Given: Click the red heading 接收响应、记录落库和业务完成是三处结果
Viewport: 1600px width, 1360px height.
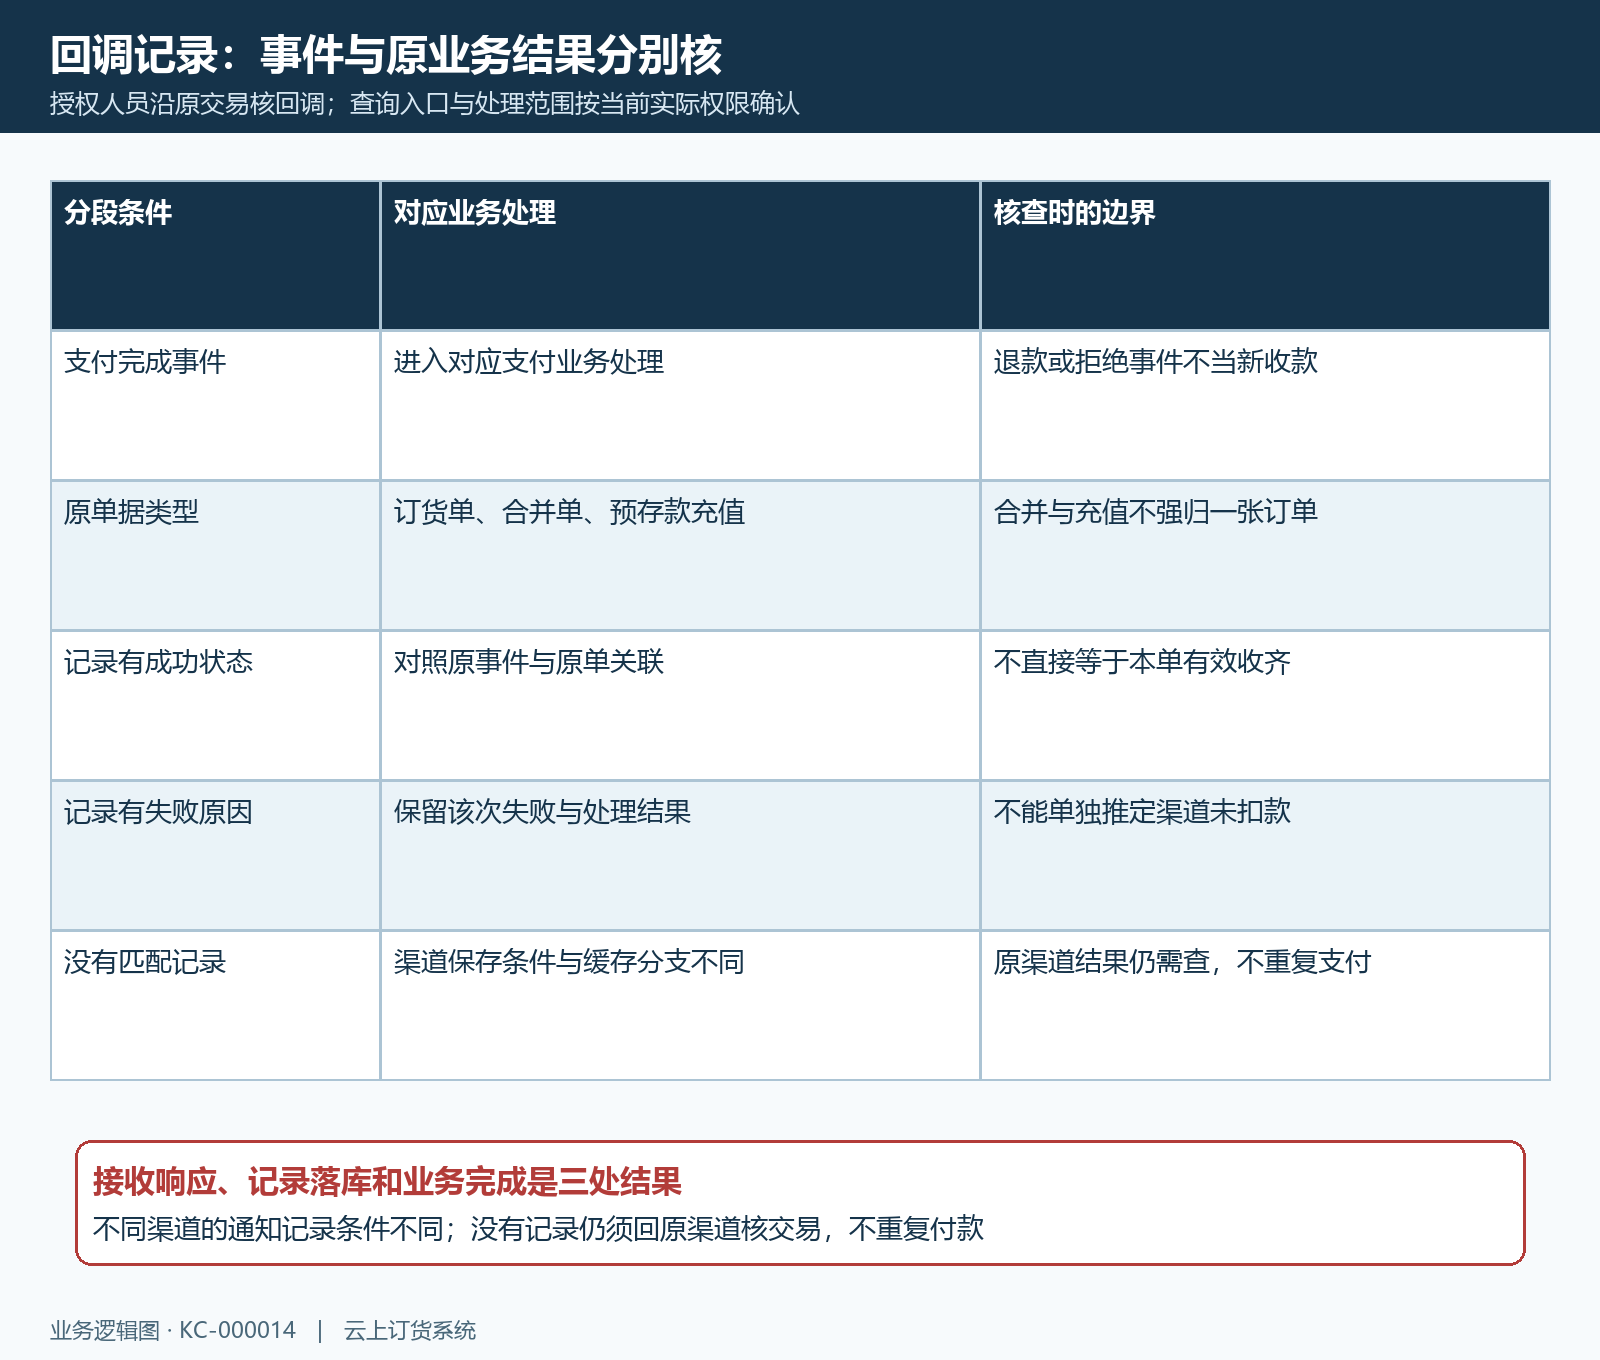Looking at the screenshot, I should pyautogui.click(x=387, y=1182).
